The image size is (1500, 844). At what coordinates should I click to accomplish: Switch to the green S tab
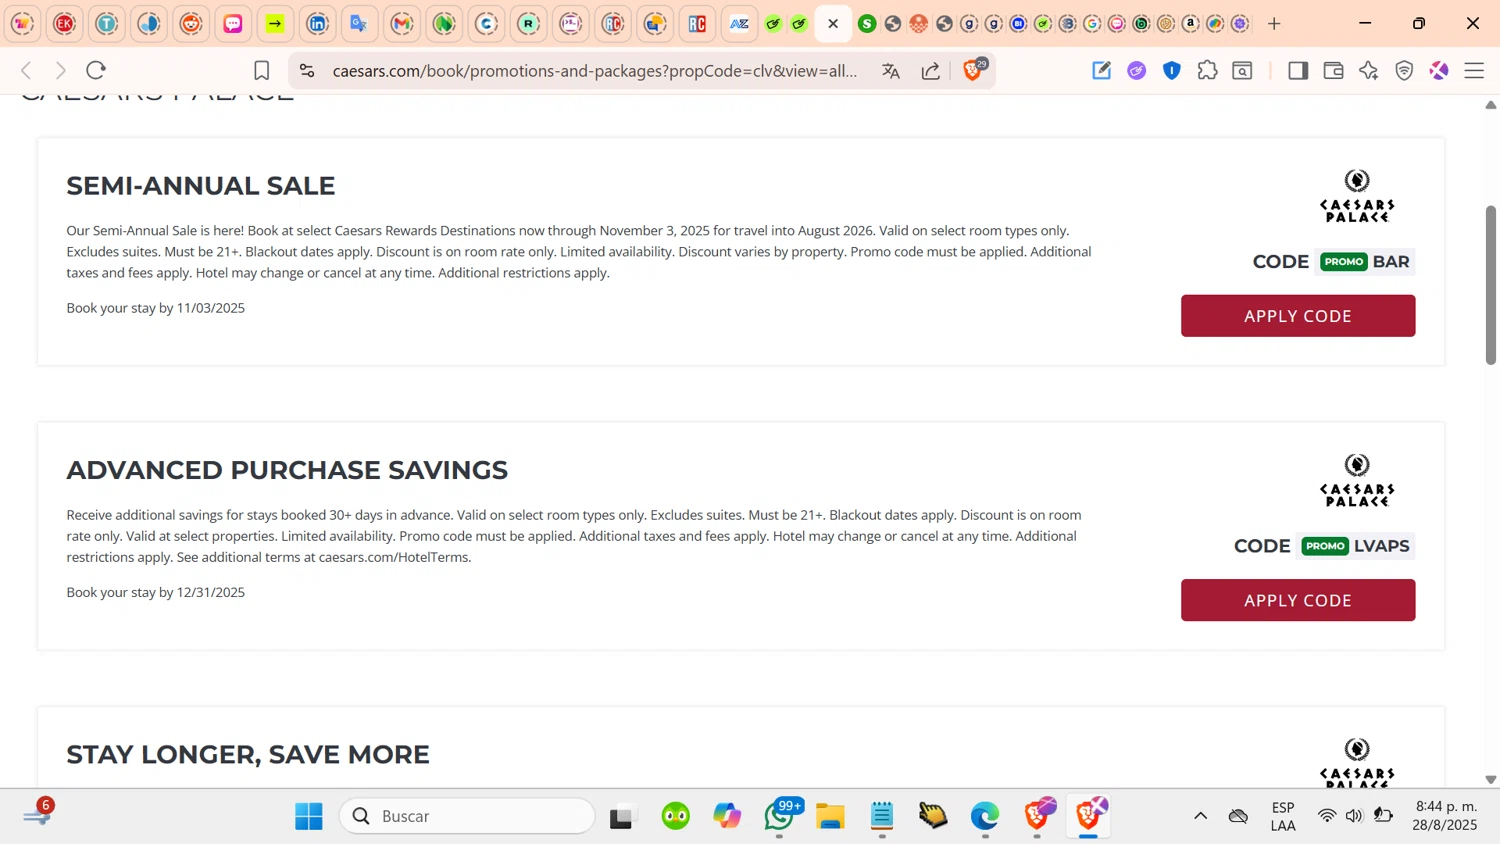tap(867, 23)
